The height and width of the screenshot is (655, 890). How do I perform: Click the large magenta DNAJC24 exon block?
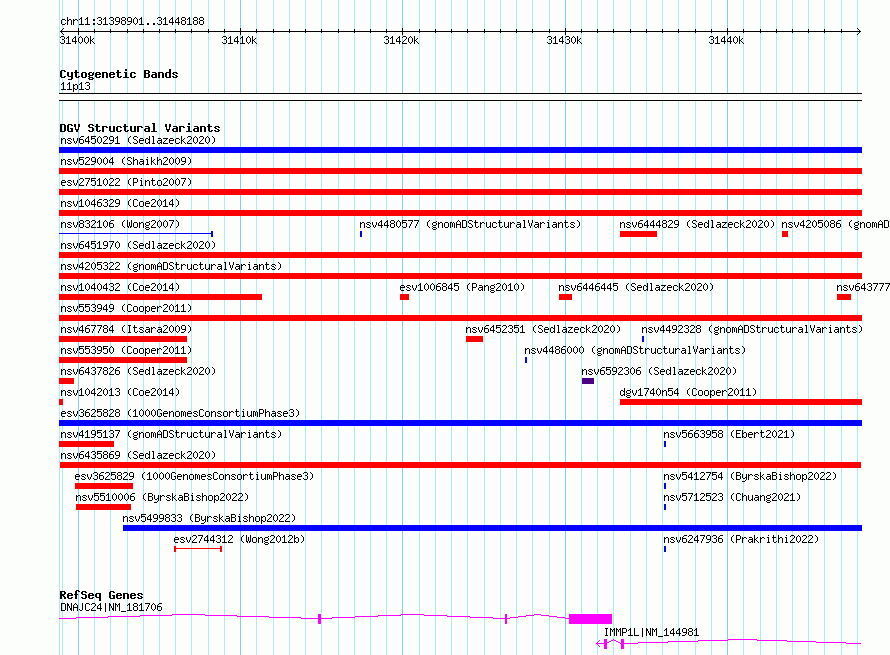coord(590,619)
